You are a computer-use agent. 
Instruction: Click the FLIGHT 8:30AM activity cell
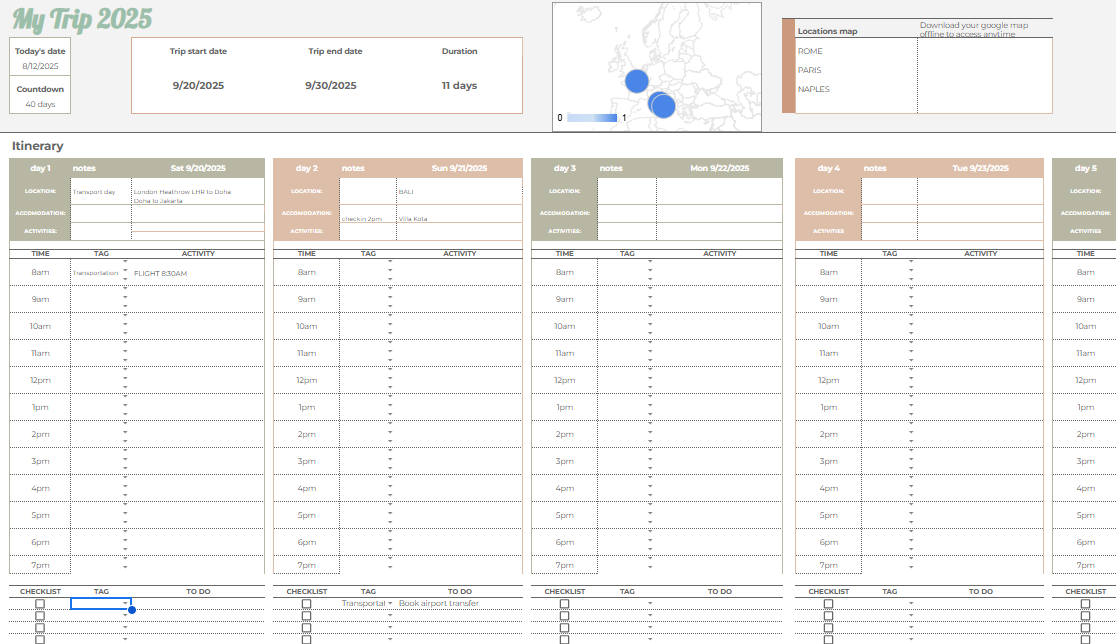[197, 273]
